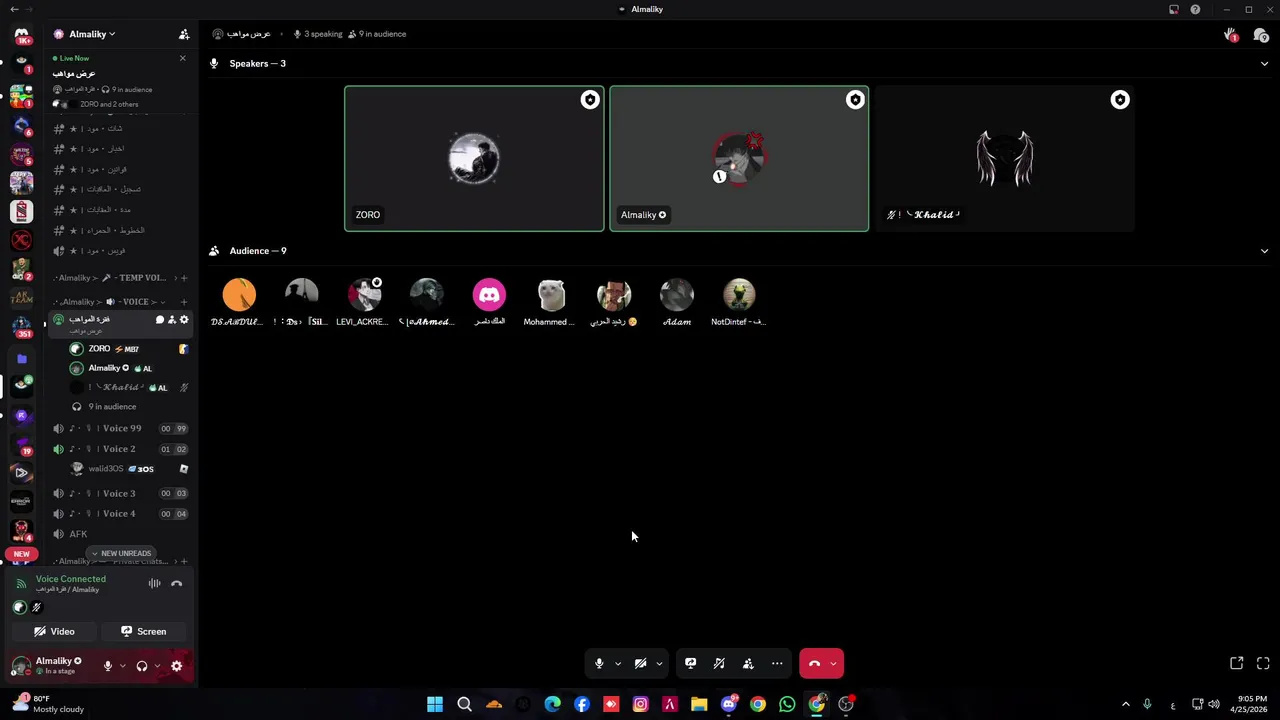Viewport: 1280px width, 720px height.
Task: Click LEVI_ACKRE... avatar in audience
Action: coord(364,295)
